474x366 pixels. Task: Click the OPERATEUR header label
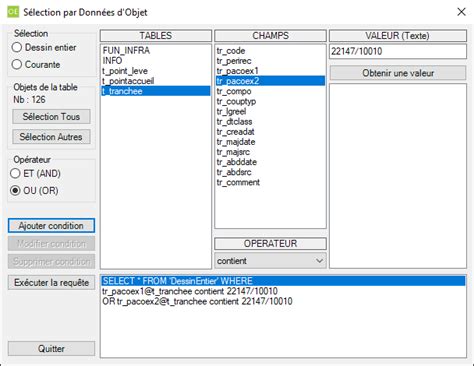click(270, 244)
